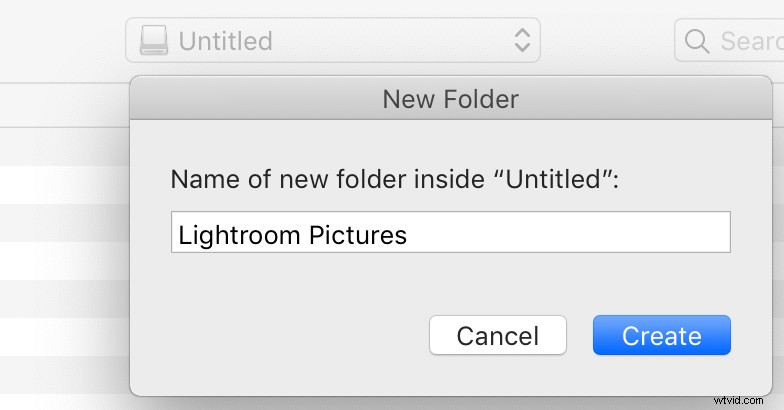Image resolution: width=784 pixels, height=410 pixels.
Task: Place cursor on the word Pictures
Action: (x=358, y=235)
